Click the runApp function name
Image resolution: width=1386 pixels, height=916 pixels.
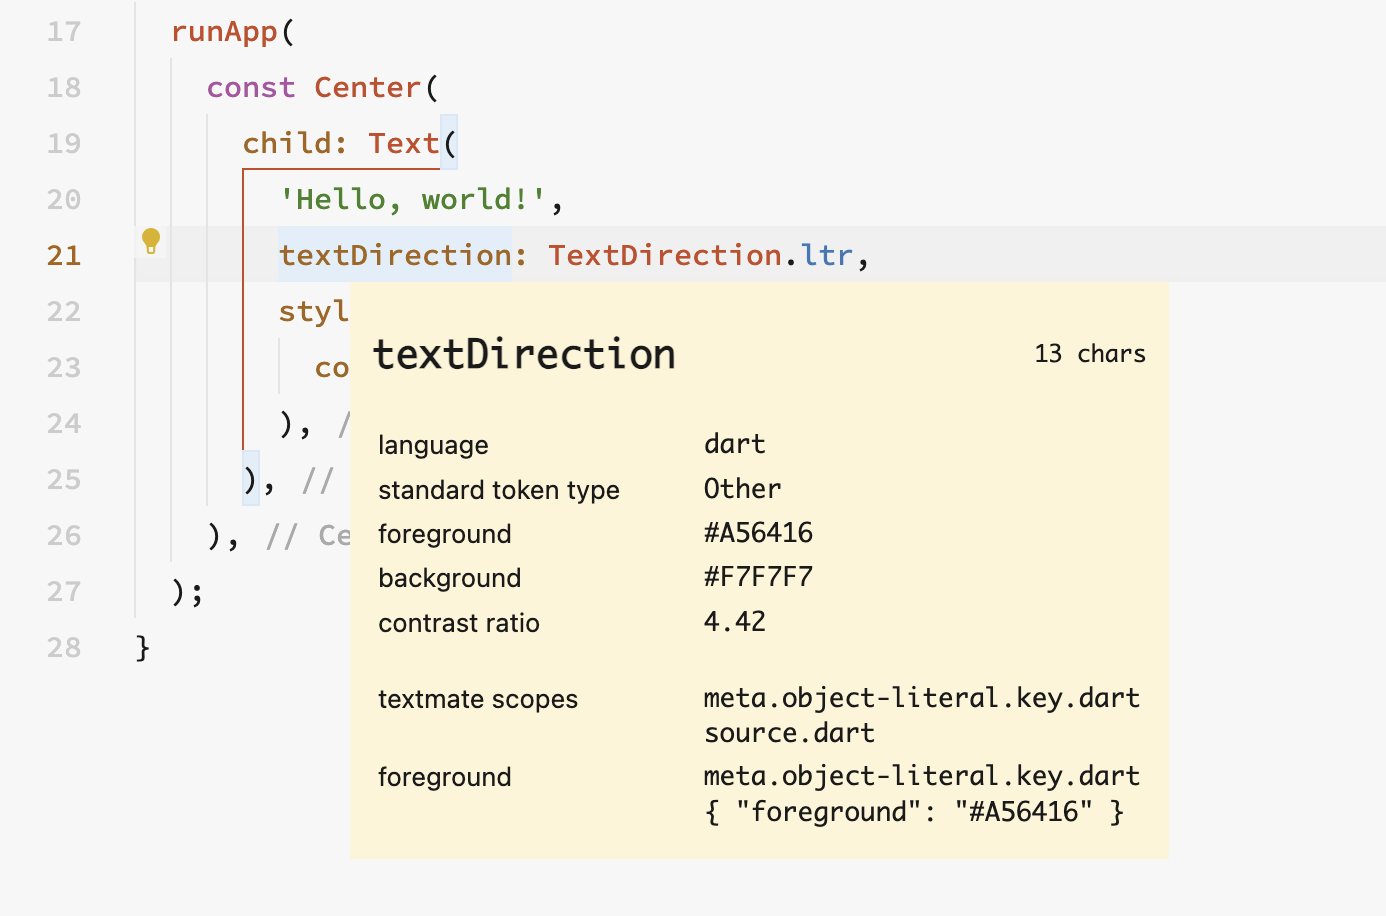[224, 31]
